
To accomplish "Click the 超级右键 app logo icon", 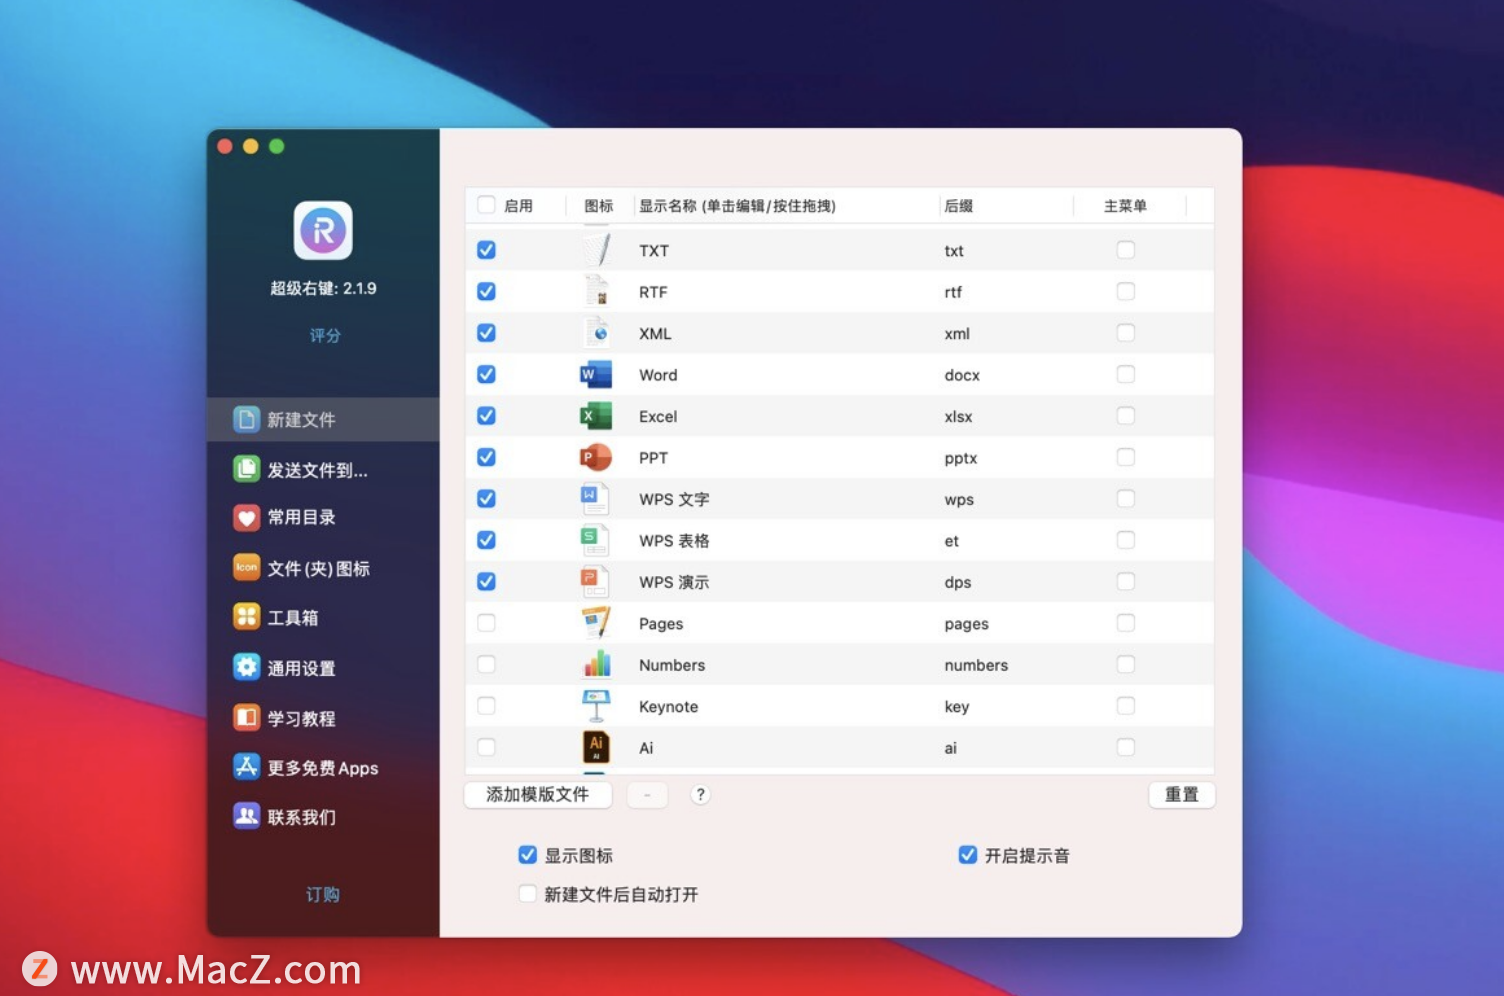I will (x=323, y=231).
